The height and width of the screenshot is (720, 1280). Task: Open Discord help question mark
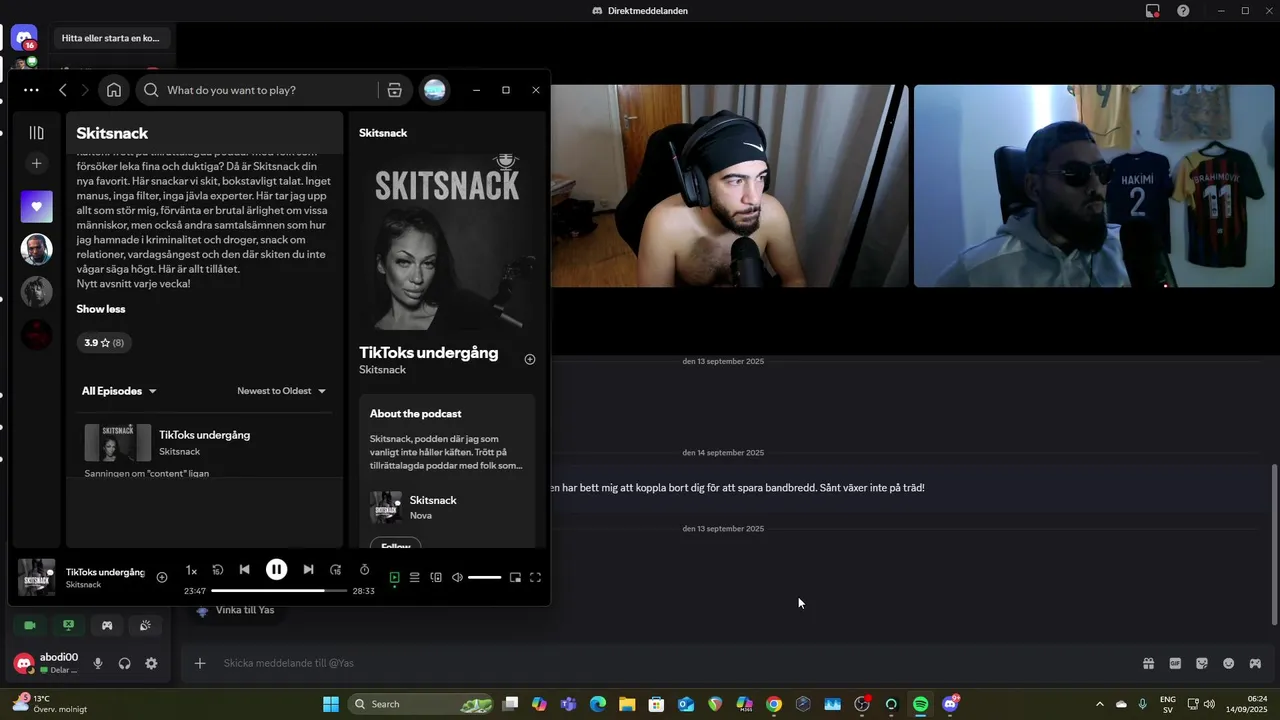point(1183,11)
